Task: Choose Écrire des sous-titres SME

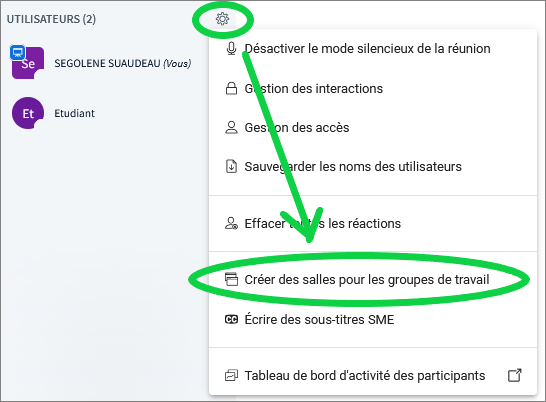Action: click(x=373, y=319)
